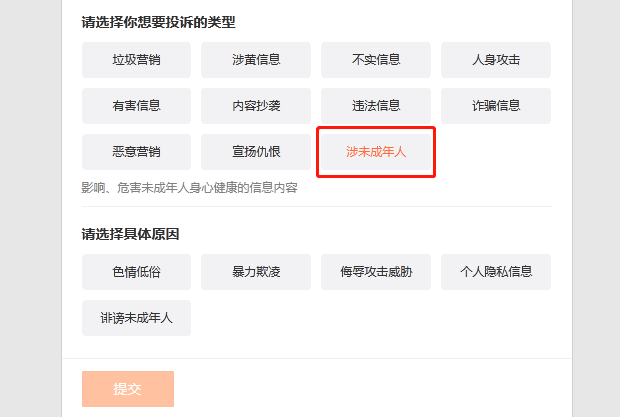Choose the 有害信息 option
620x417 pixels.
click(x=136, y=106)
